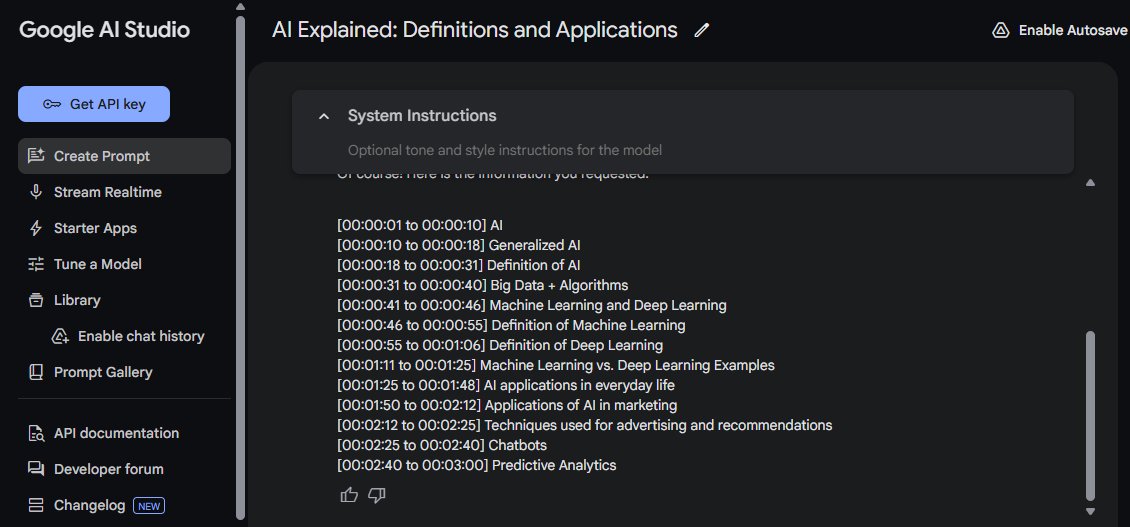Screen dimensions: 1130x527
Task: Click 'Applications of AI in marketing' line
Action: point(507,405)
